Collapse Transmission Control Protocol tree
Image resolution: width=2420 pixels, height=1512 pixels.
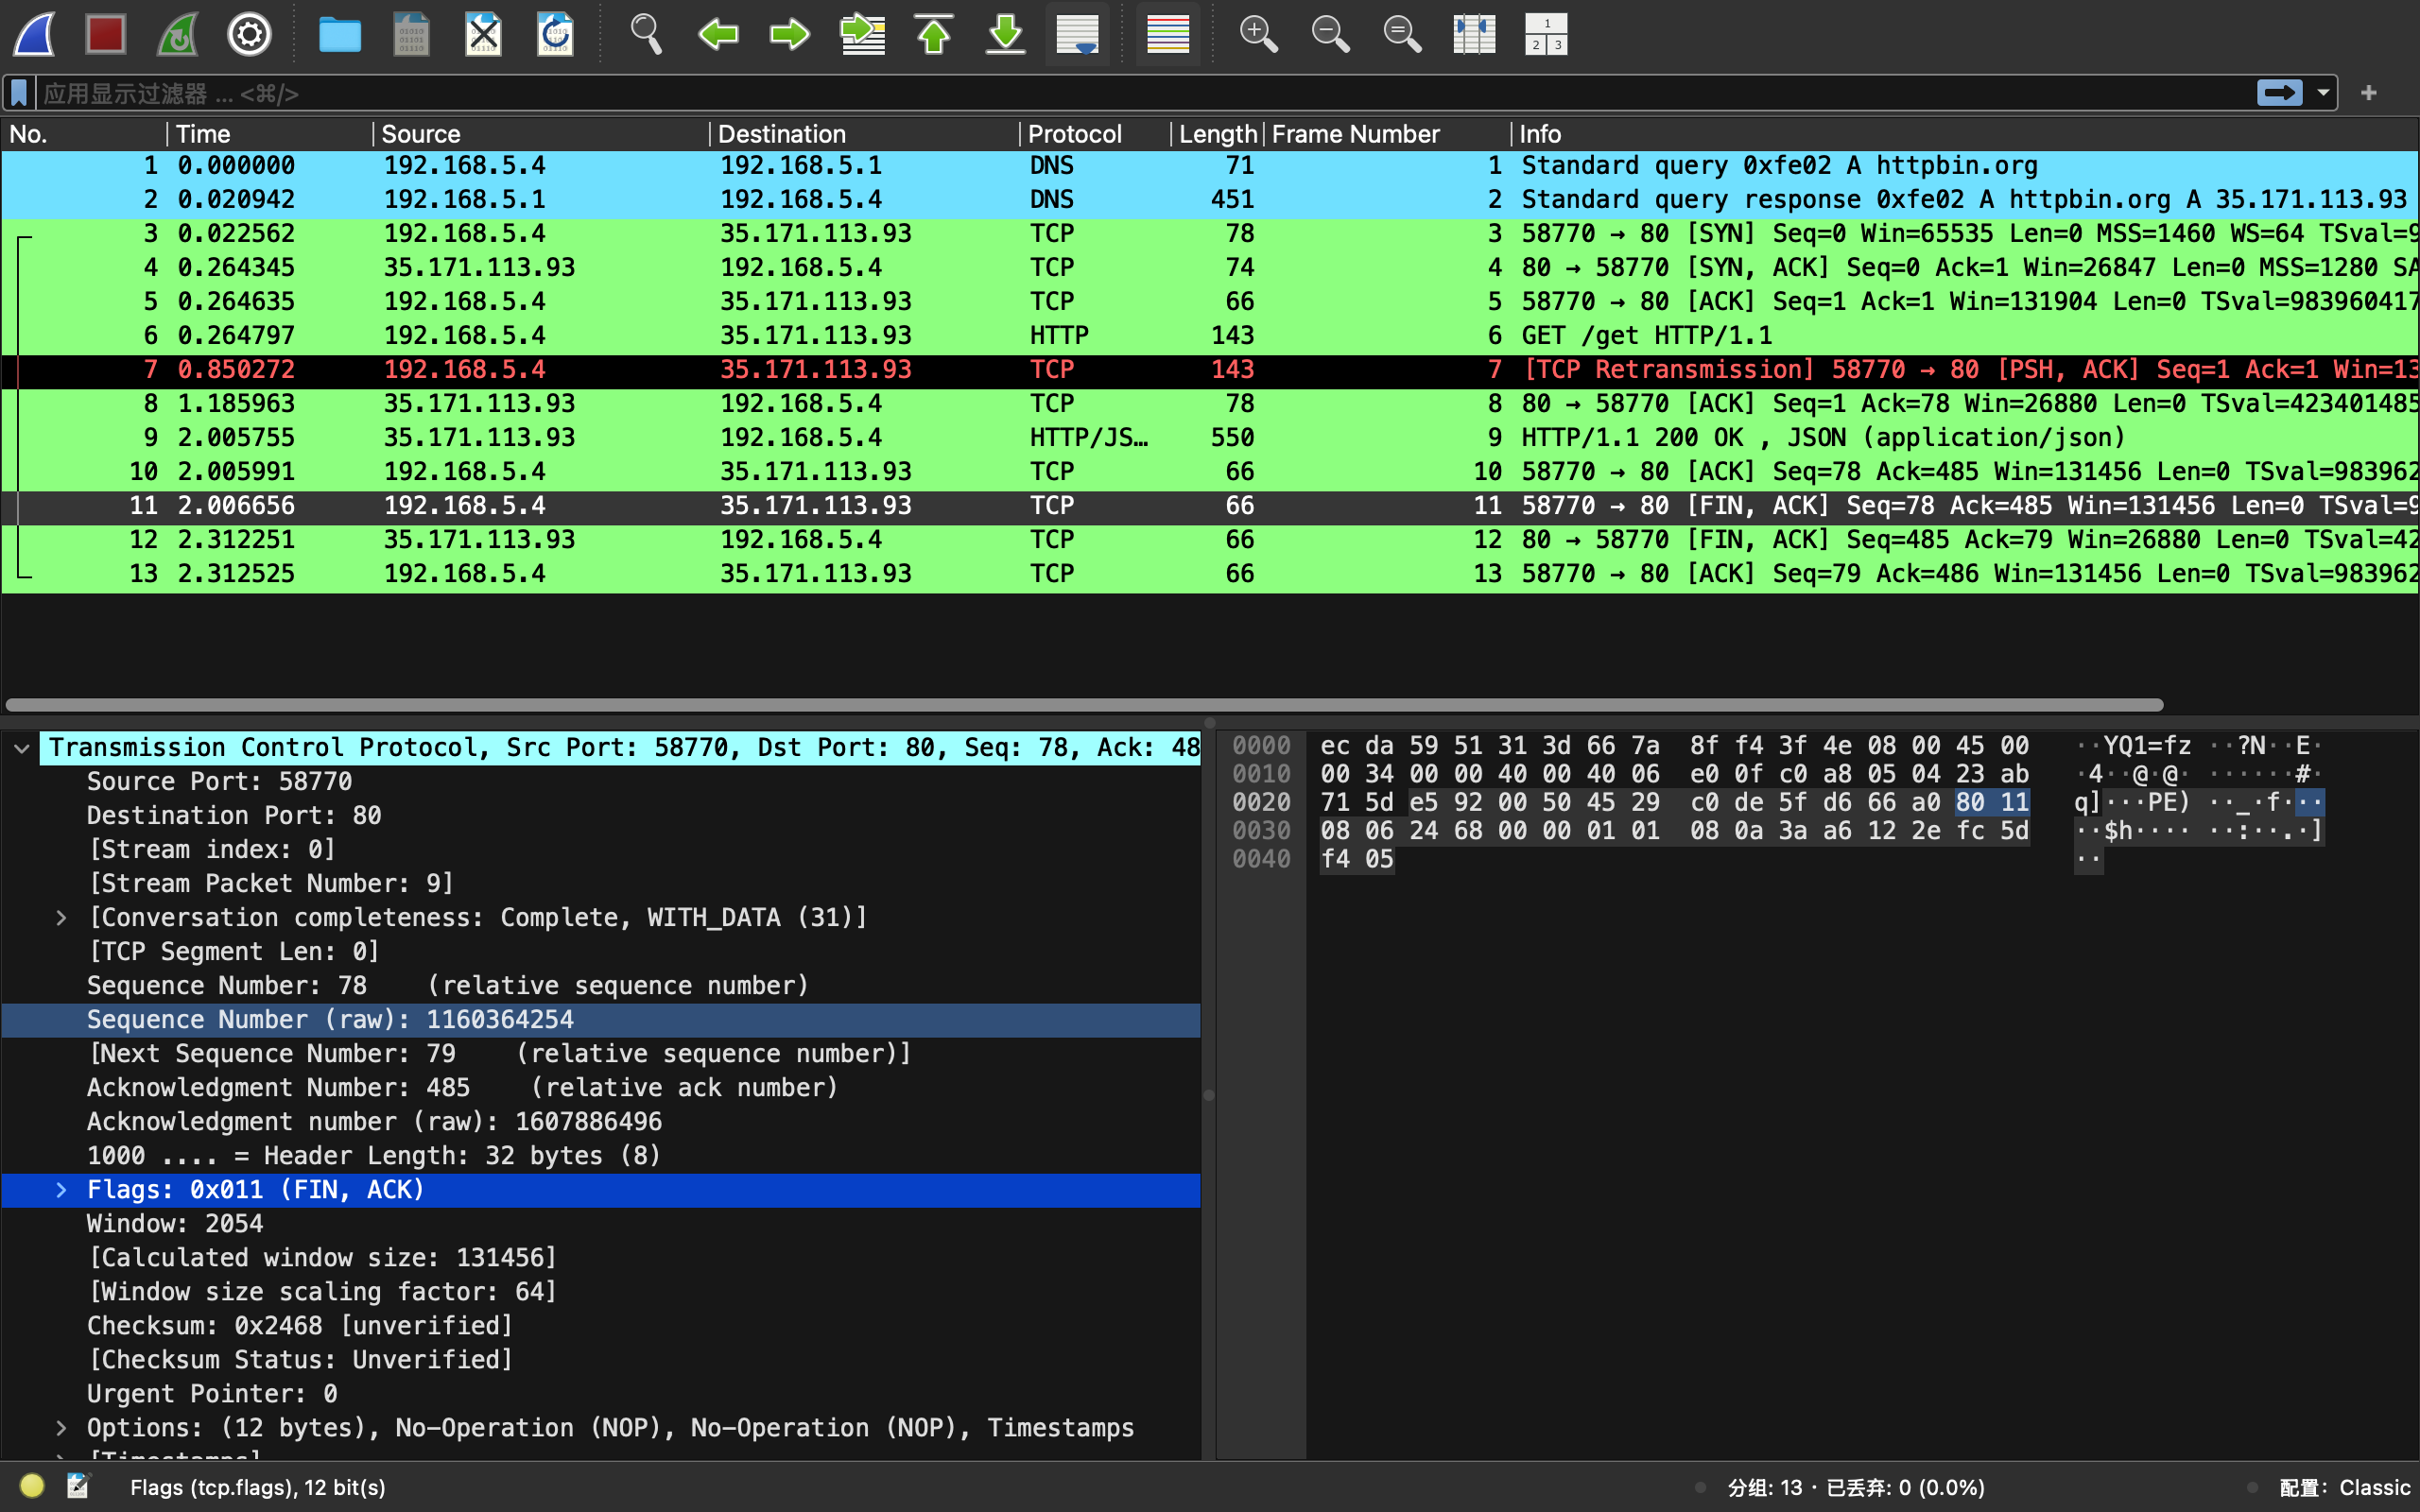point(21,748)
